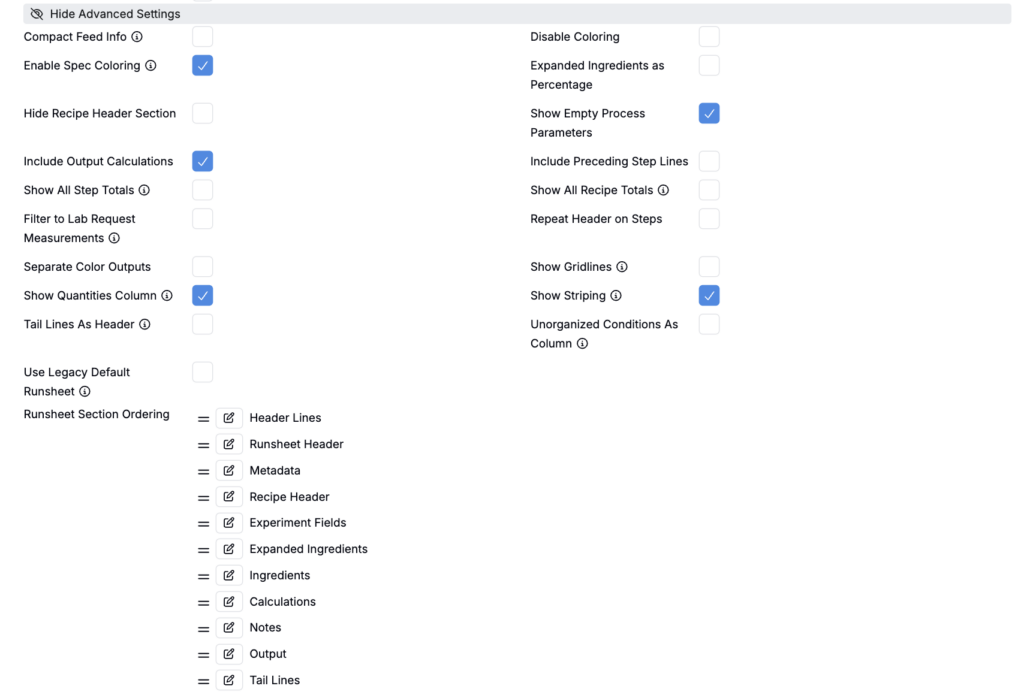Click the edit icon next to Metadata
The image size is (1024, 695).
point(229,470)
